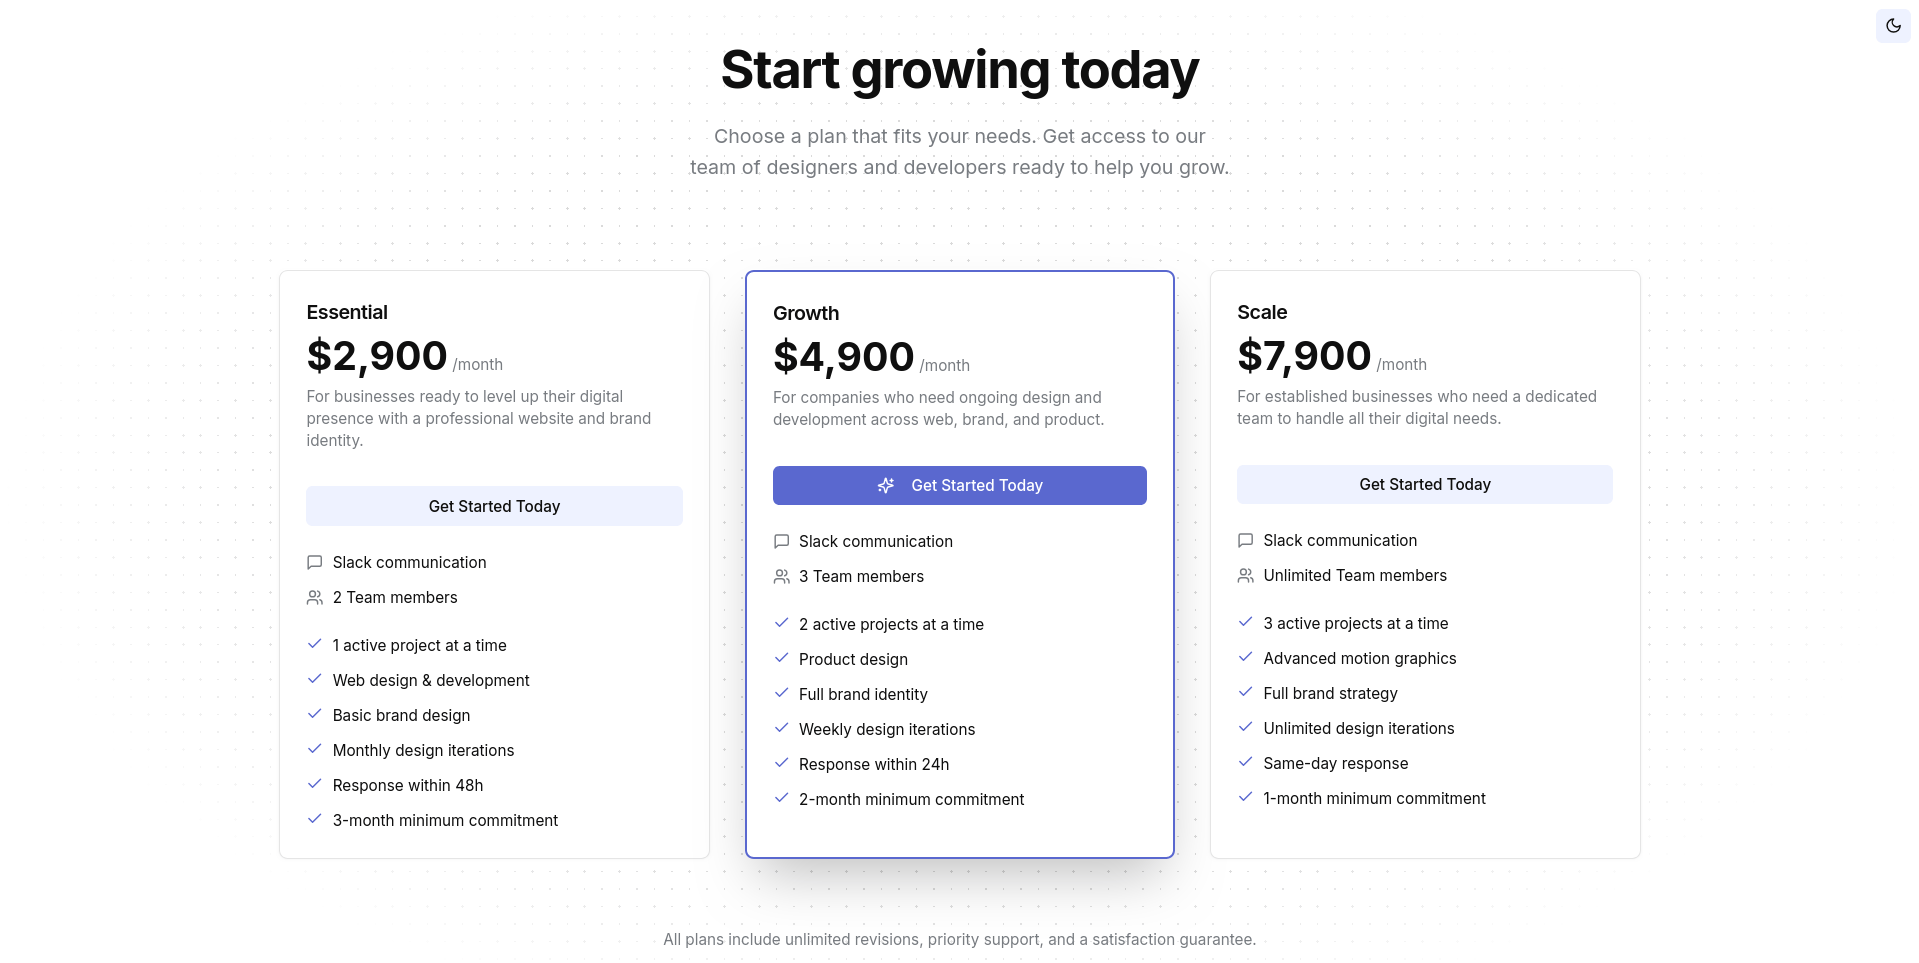Click the $7,900 Scale price
Screen dimensions: 1919x963
1304,356
